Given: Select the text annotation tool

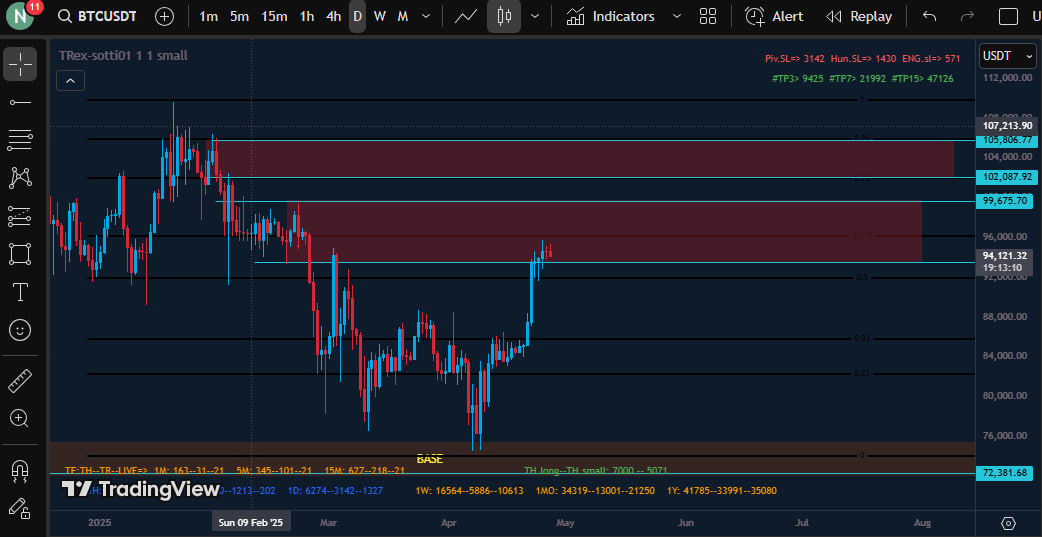Looking at the screenshot, I should click(20, 292).
